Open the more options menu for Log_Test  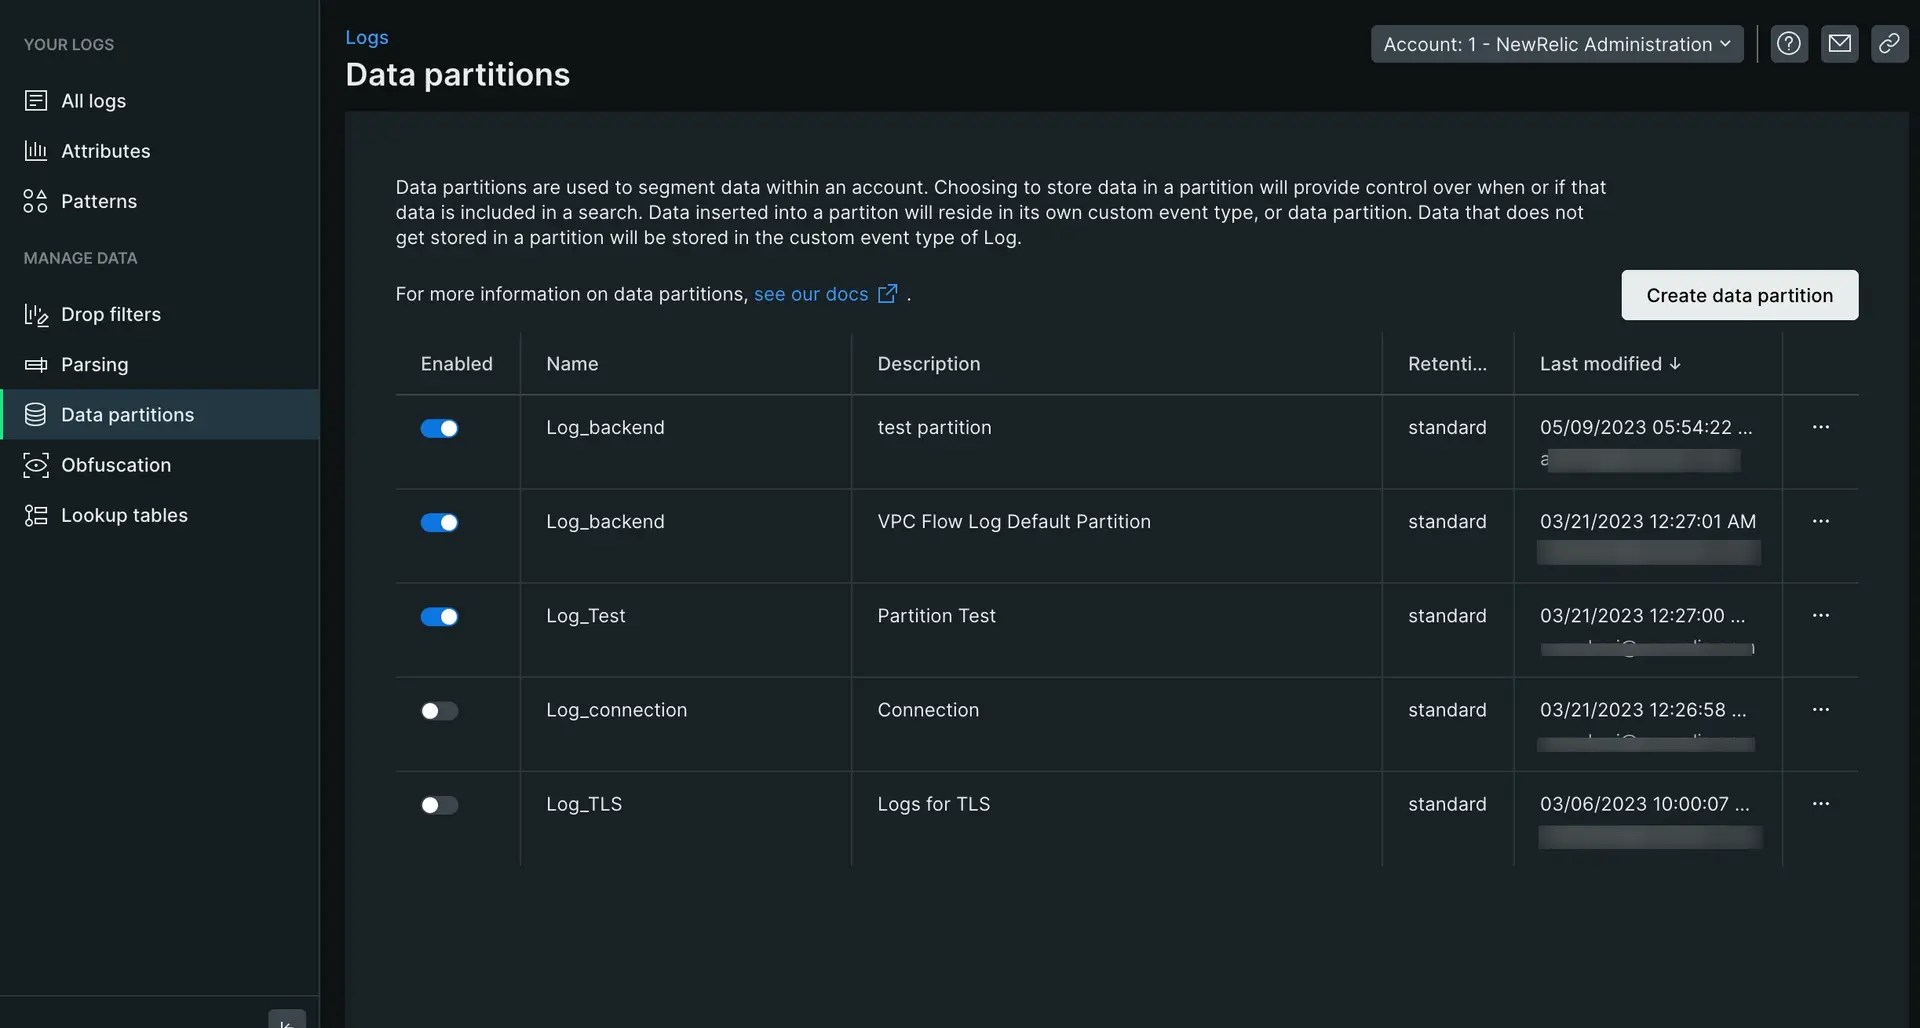click(1820, 616)
